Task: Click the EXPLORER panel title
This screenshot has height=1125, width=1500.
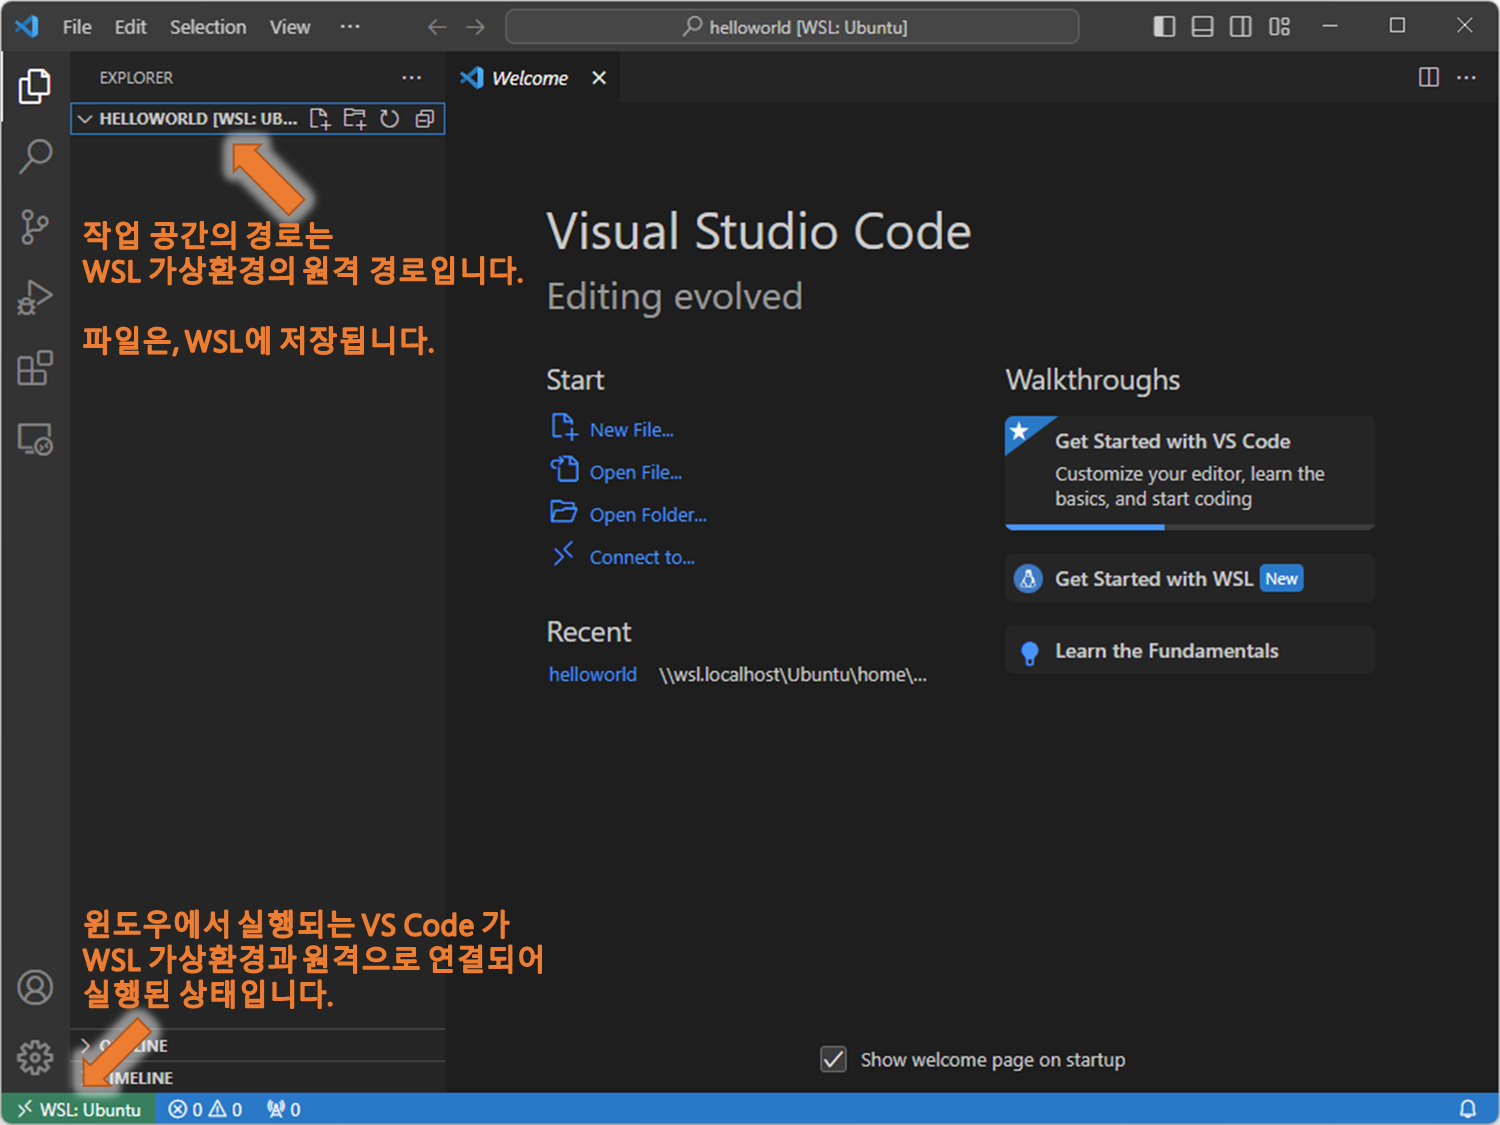Action: (x=136, y=78)
